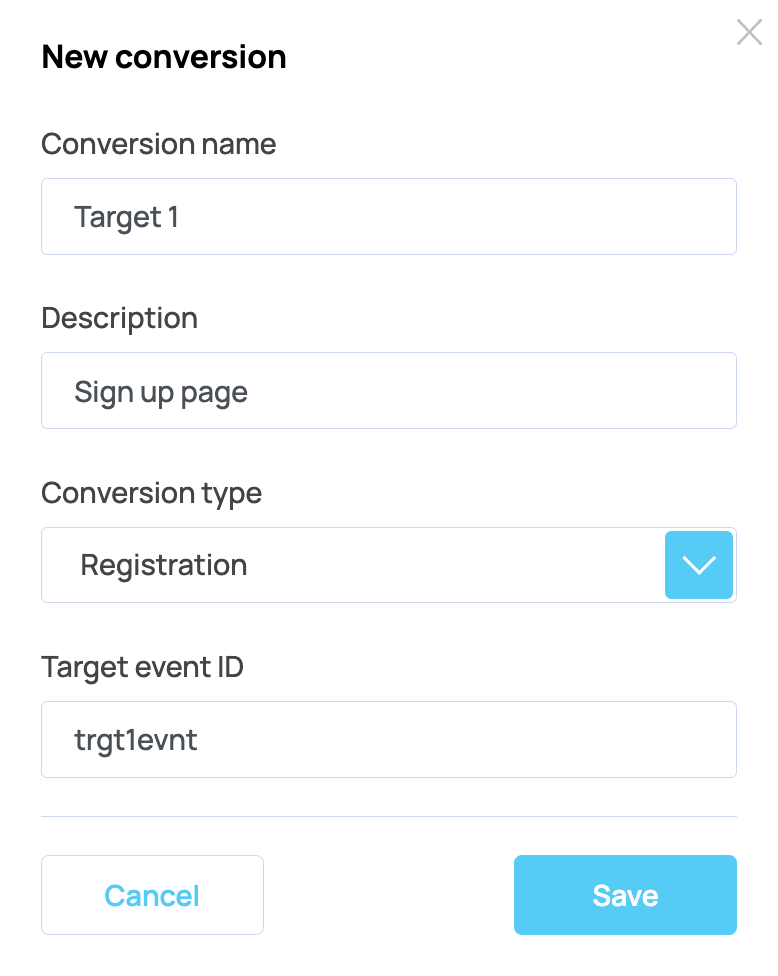Save the new conversion
This screenshot has height=976, width=778.
point(625,895)
